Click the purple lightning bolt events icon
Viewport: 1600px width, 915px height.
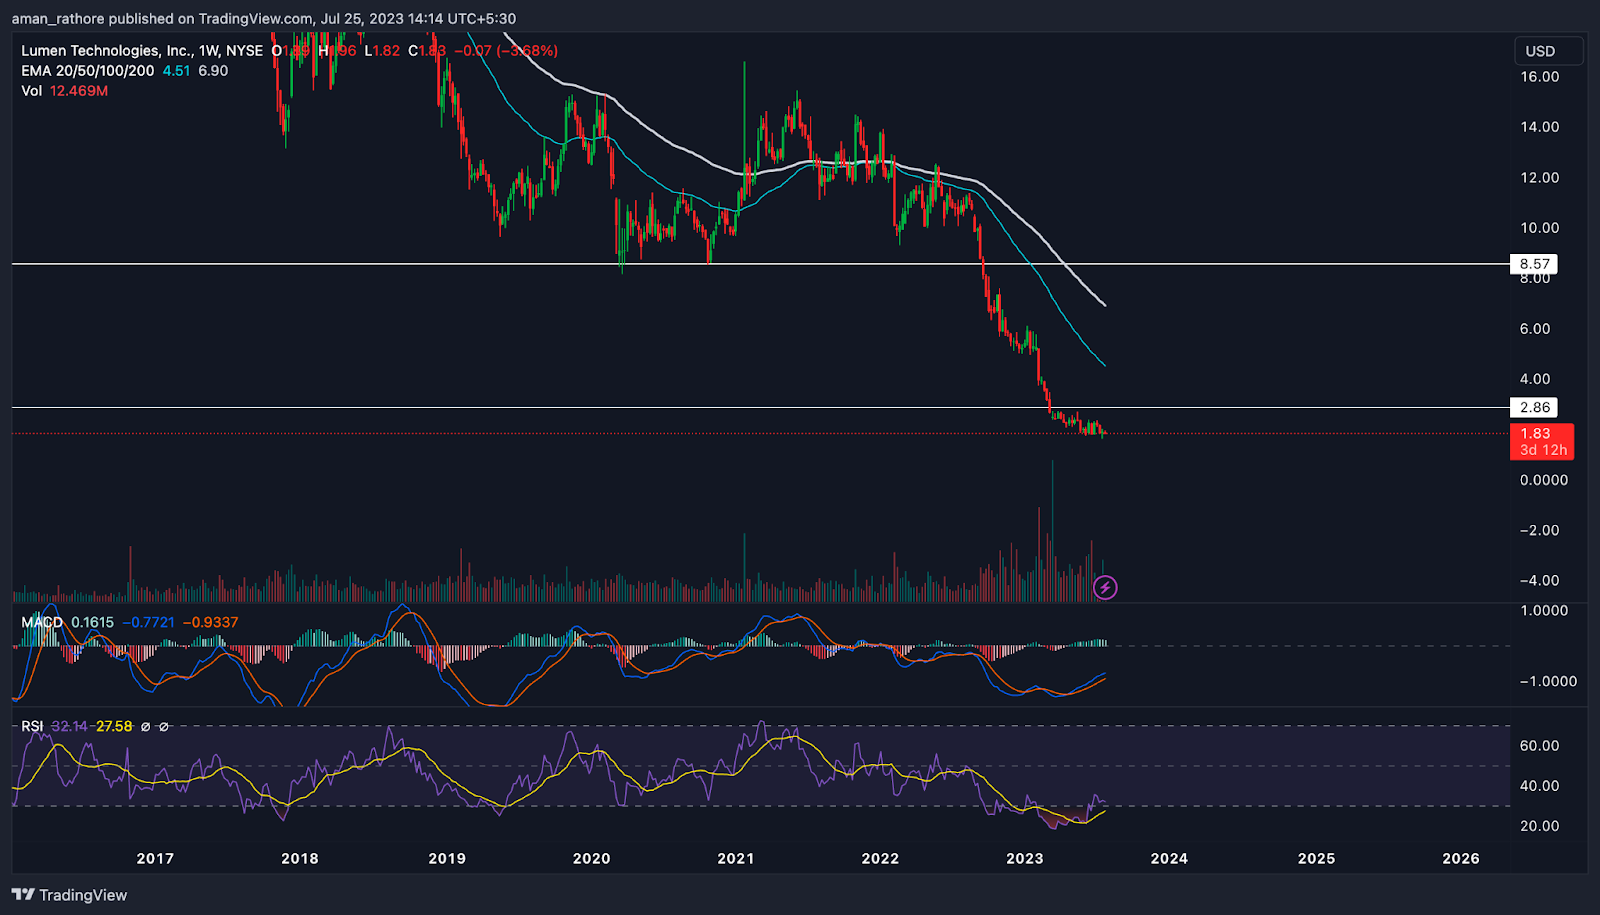tap(1105, 587)
